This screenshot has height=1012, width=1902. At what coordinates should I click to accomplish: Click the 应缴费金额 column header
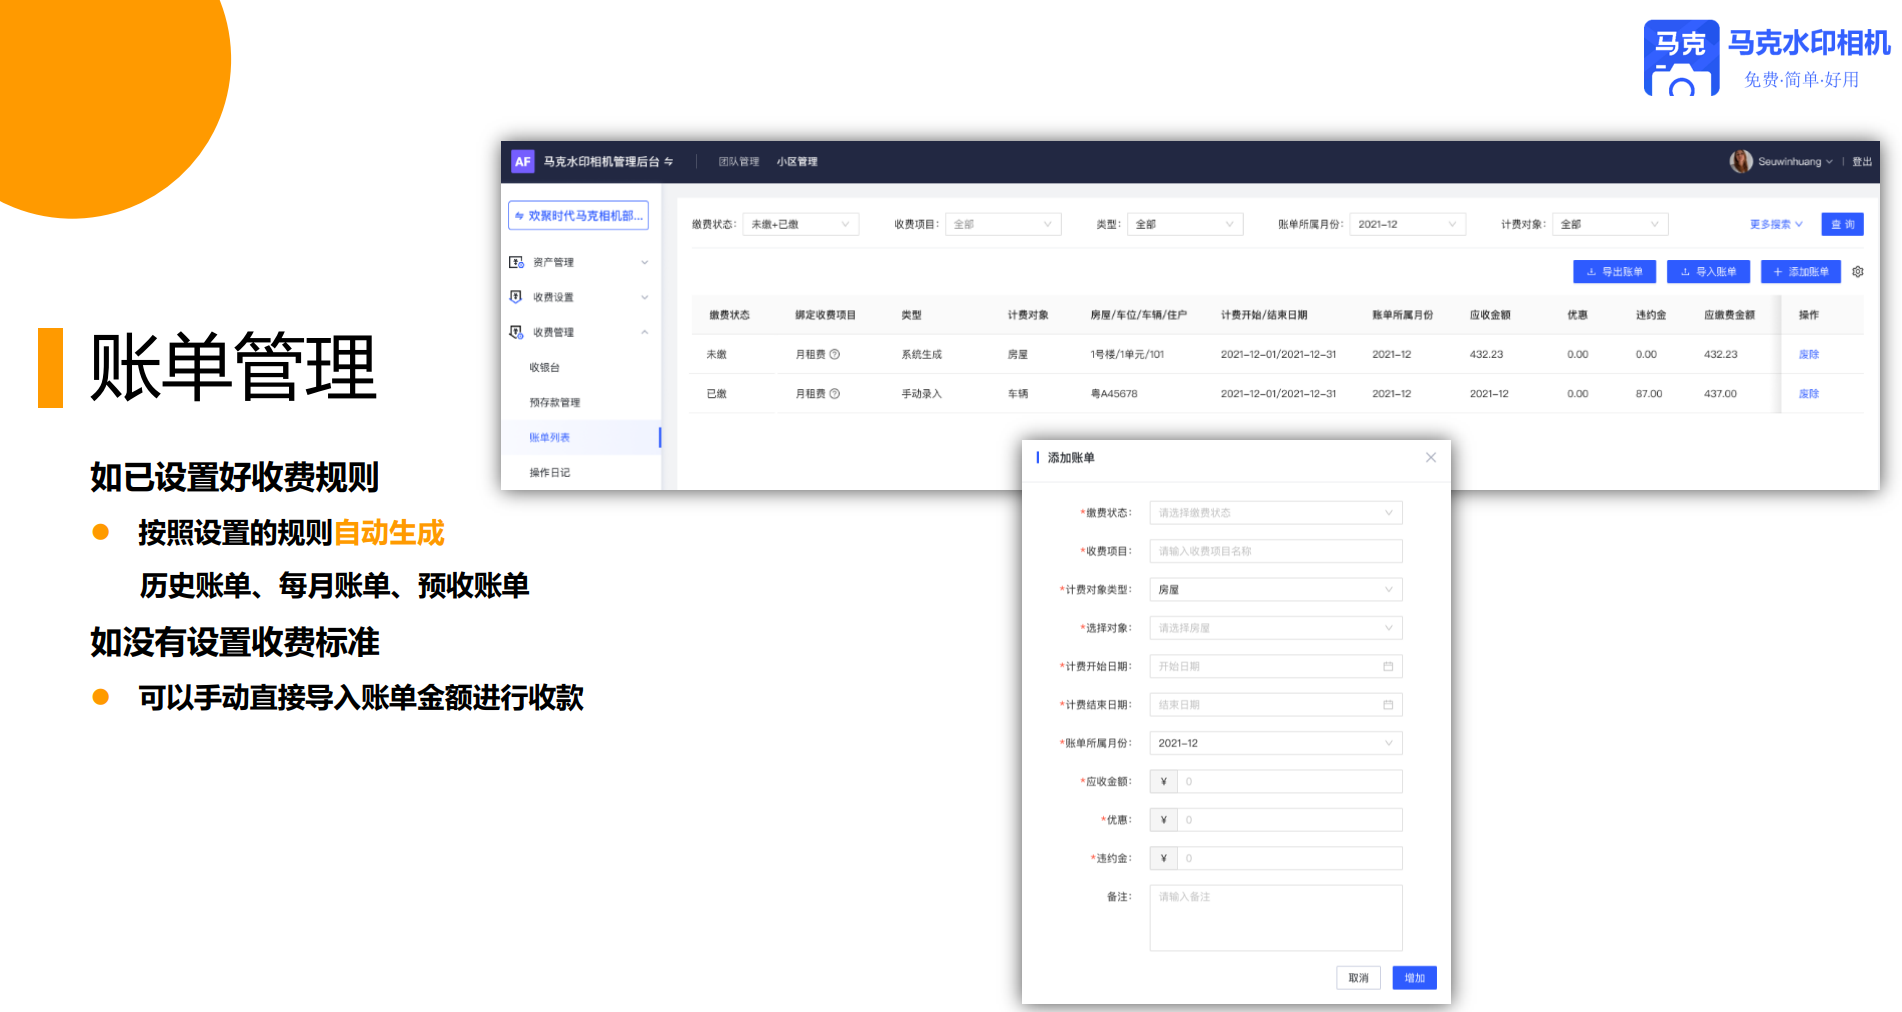(1729, 315)
